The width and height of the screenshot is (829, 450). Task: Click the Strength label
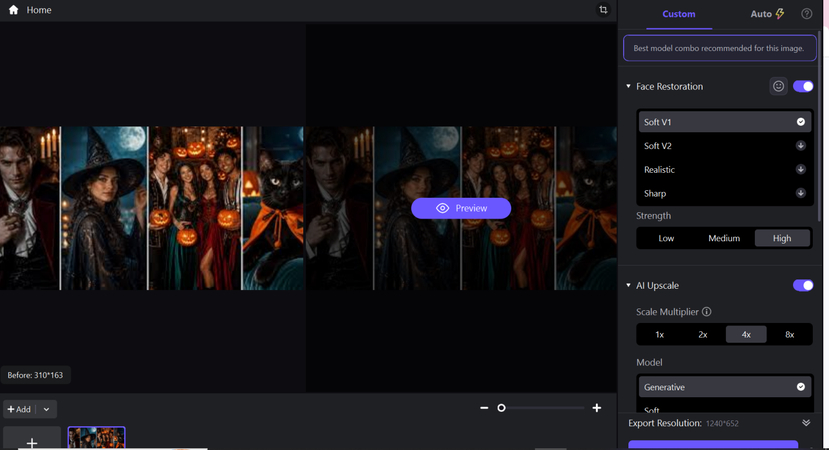[x=653, y=215]
